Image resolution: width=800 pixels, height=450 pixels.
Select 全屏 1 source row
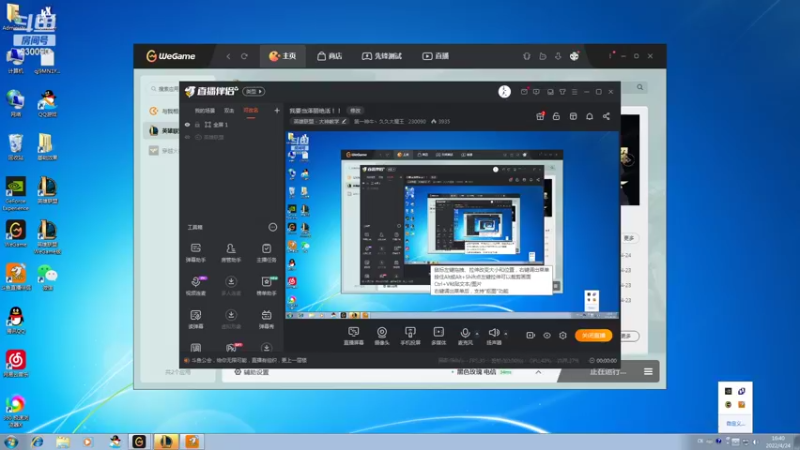pos(232,124)
